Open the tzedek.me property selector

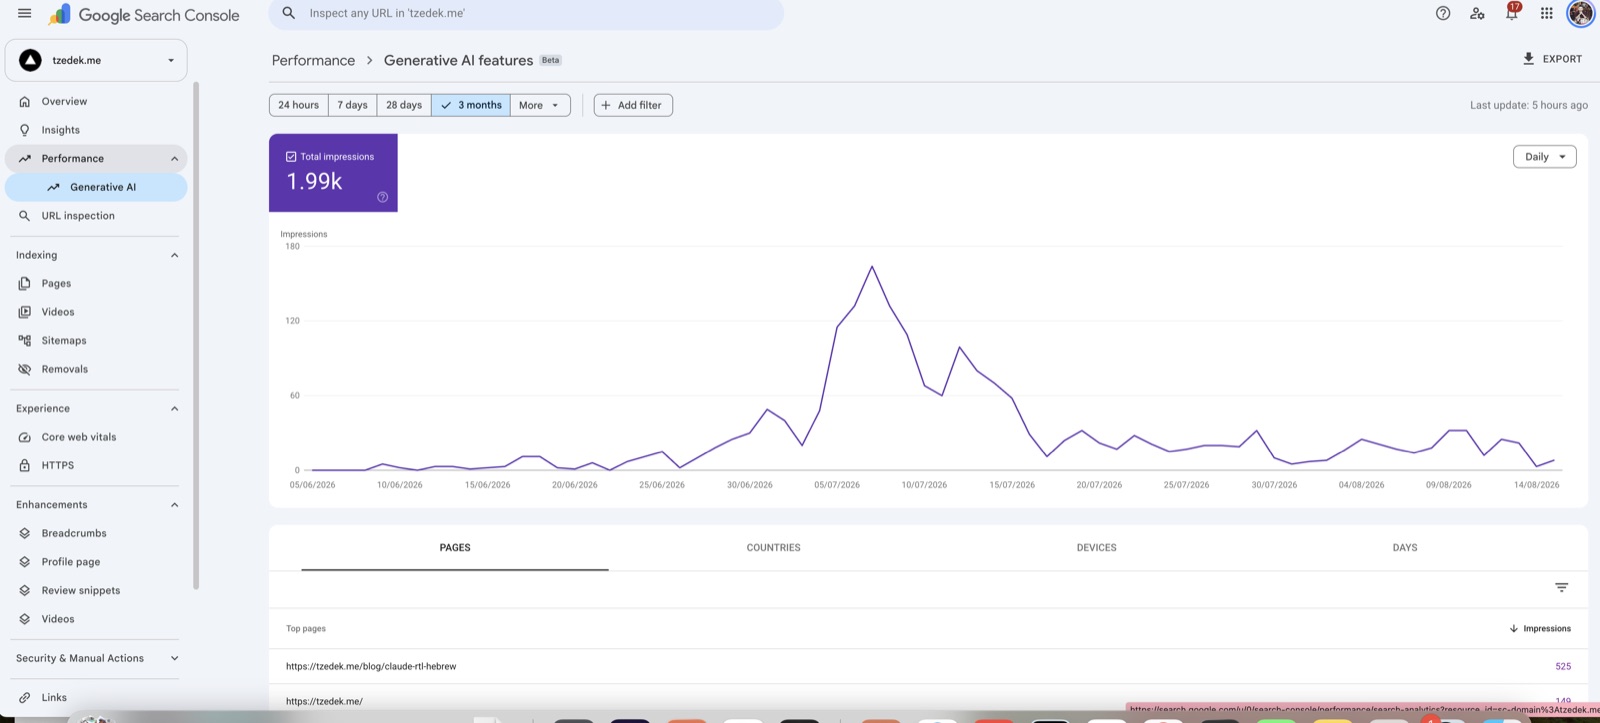(96, 60)
